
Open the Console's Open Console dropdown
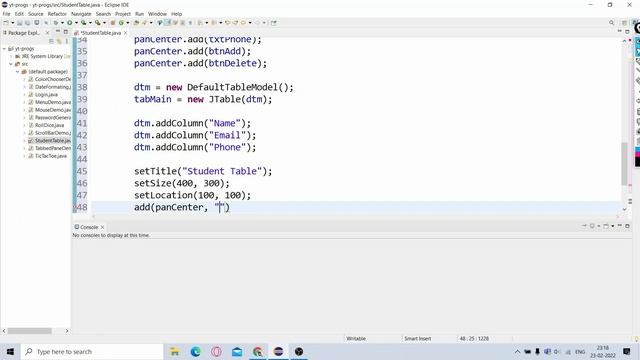tap(613, 226)
